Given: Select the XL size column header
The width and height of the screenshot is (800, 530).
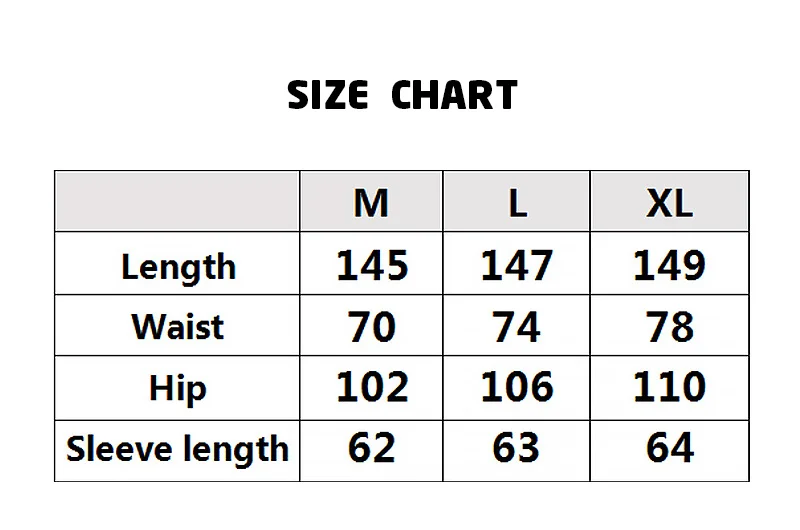Looking at the screenshot, I should click(x=669, y=203).
